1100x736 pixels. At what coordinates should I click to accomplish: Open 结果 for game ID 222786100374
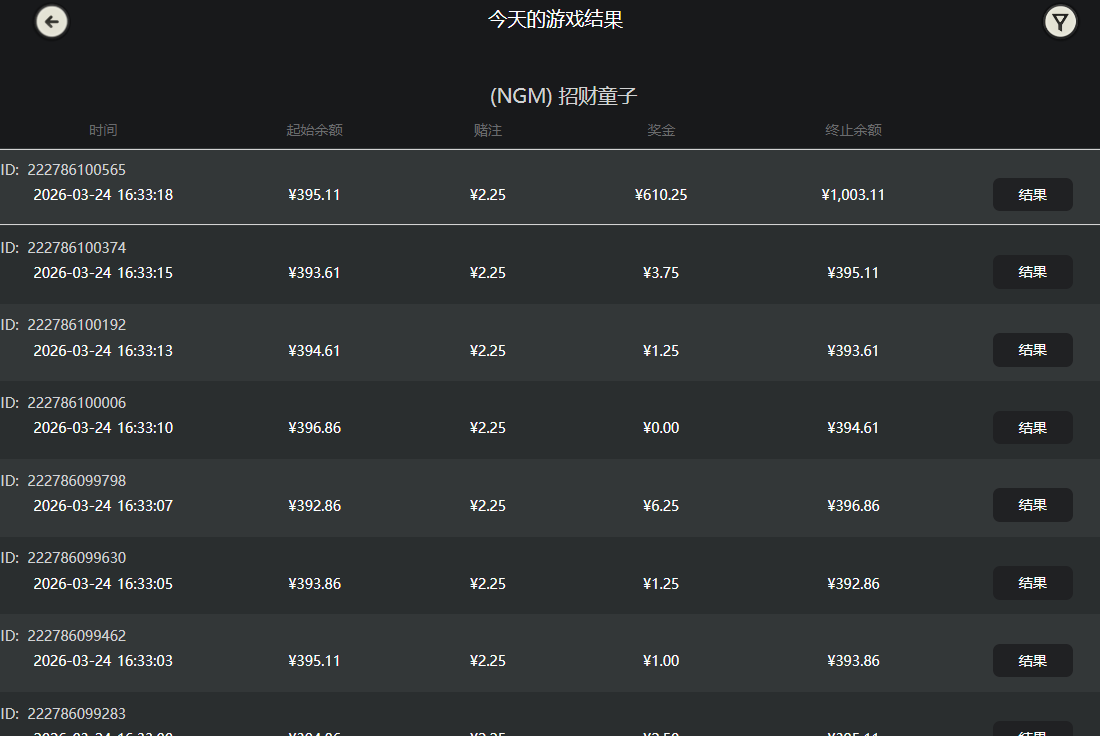[x=1032, y=272]
